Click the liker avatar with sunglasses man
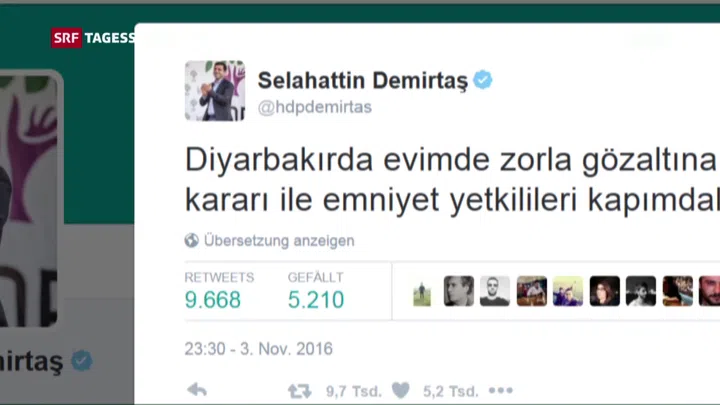720x405 pixels. [495, 291]
